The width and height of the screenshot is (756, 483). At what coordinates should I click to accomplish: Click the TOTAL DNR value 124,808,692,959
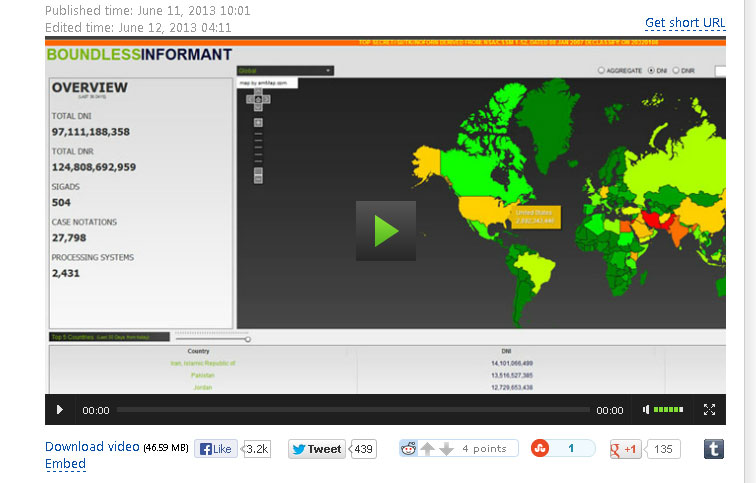[x=94, y=167]
